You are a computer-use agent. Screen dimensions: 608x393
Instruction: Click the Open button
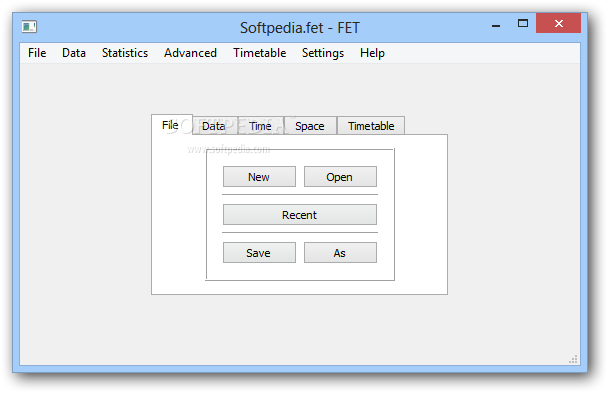pos(340,177)
